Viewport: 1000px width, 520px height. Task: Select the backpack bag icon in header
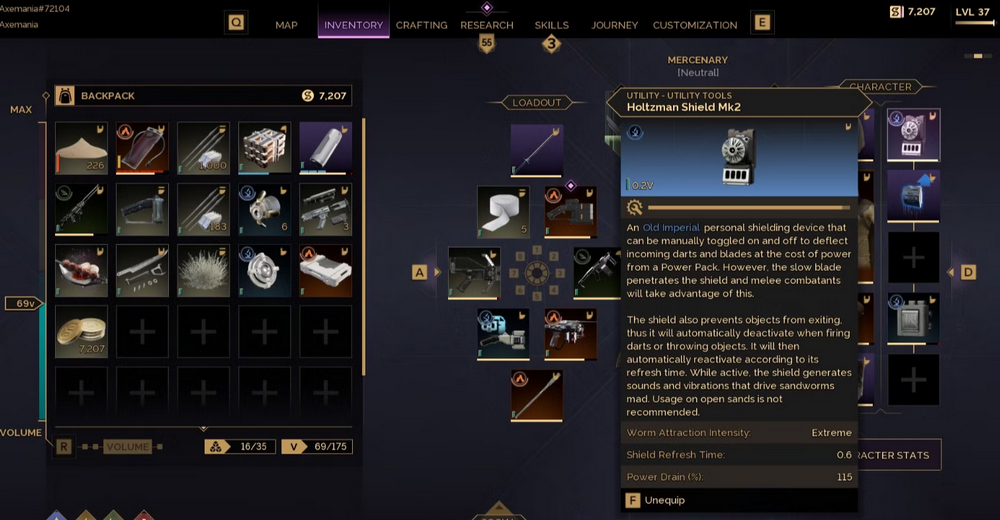pos(64,96)
